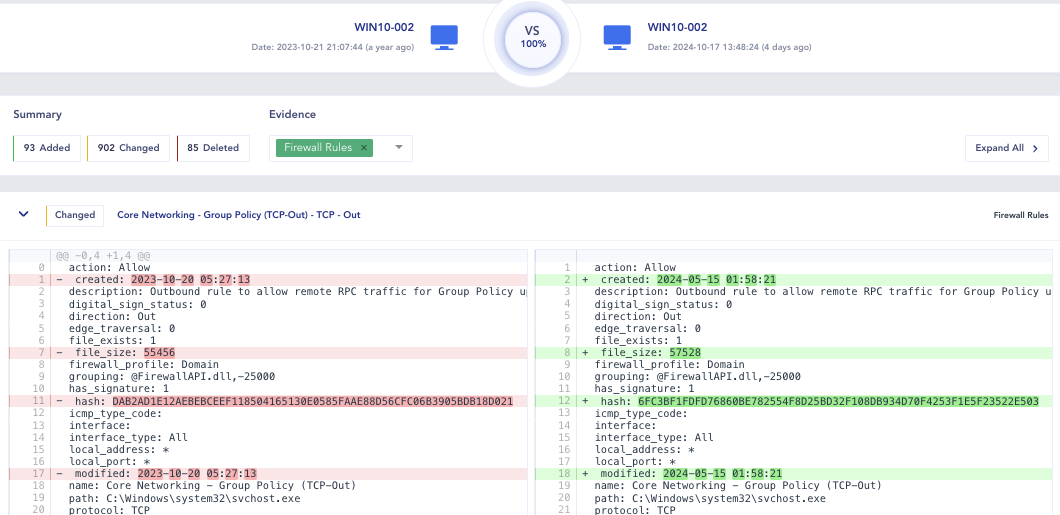
Task: Click the VS 100% comparison circle
Action: [x=532, y=37]
